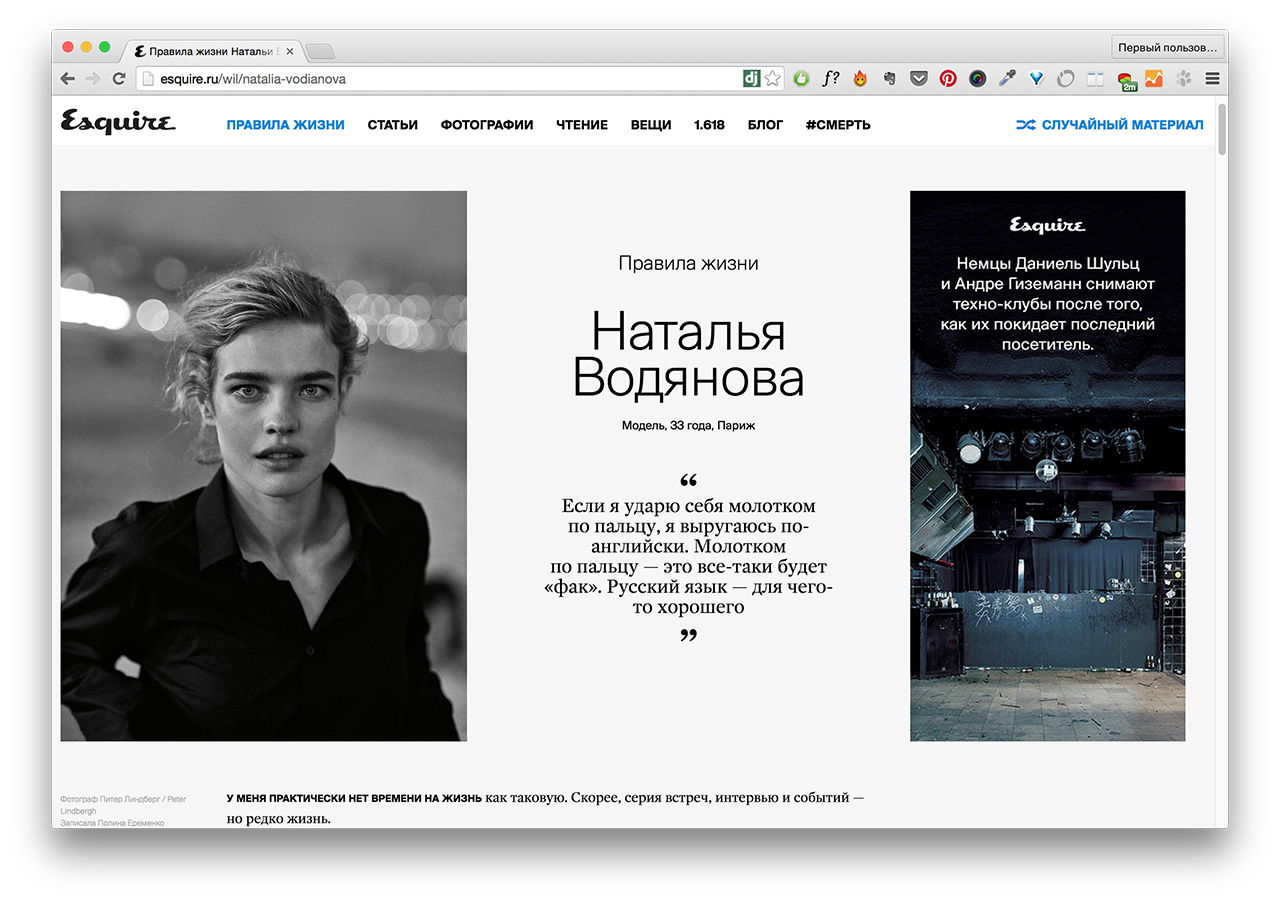Click the red Pinterest extension icon
1280x902 pixels.
click(947, 78)
